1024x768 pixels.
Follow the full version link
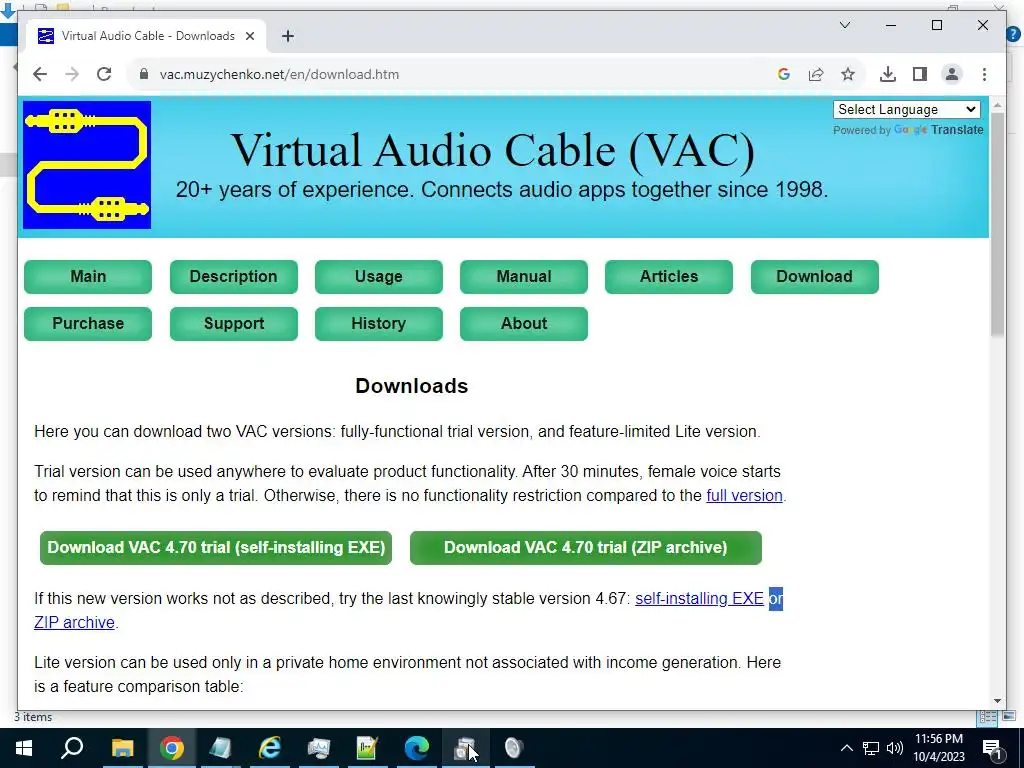(744, 496)
